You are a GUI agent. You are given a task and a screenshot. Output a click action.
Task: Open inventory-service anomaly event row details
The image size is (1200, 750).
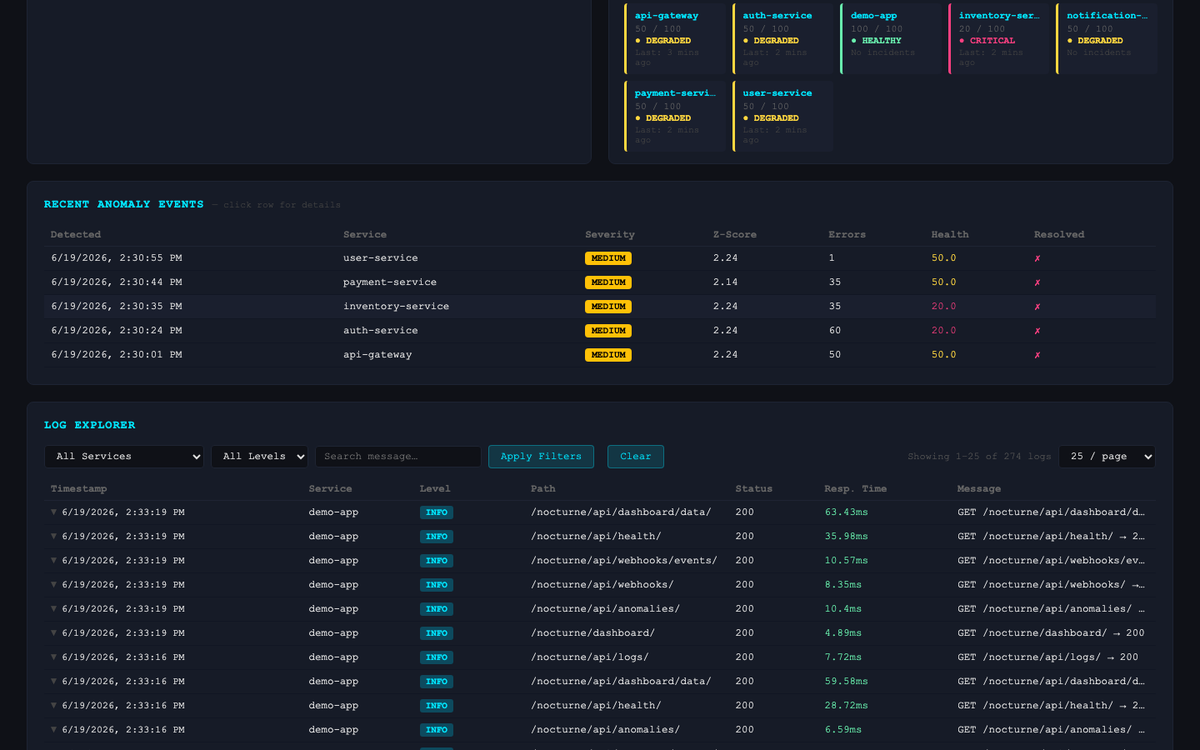pos(600,306)
